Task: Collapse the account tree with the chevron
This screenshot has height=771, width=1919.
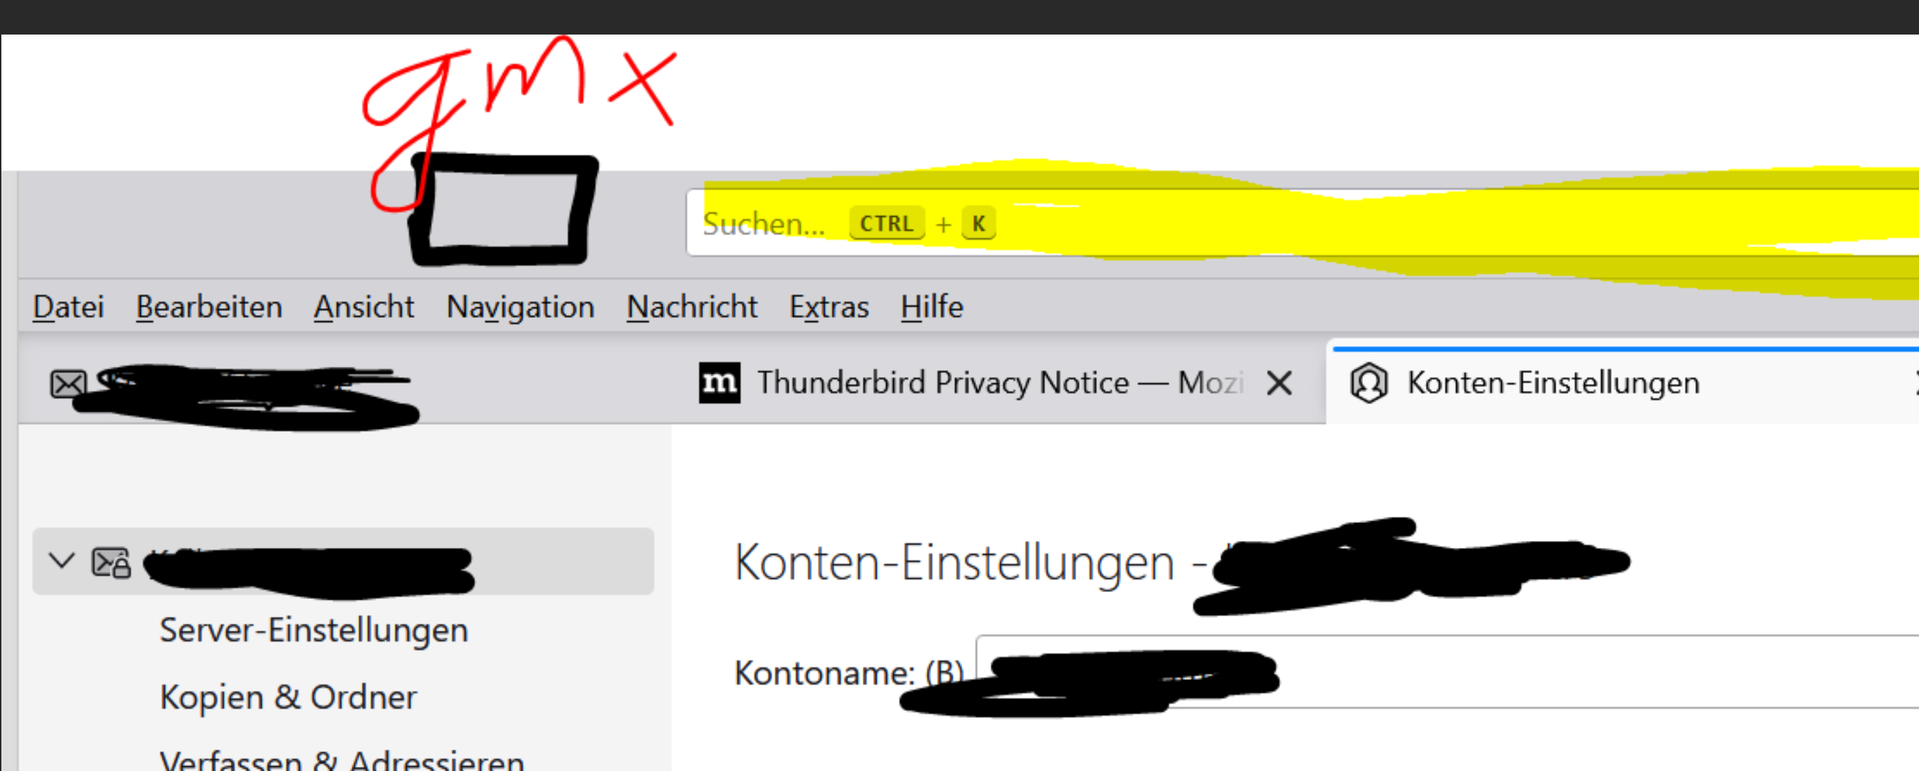Action: pos(62,561)
